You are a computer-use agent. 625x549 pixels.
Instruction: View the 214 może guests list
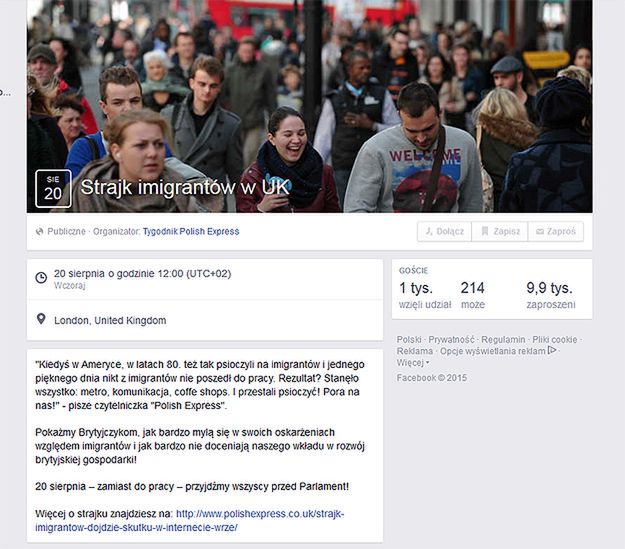coord(473,295)
